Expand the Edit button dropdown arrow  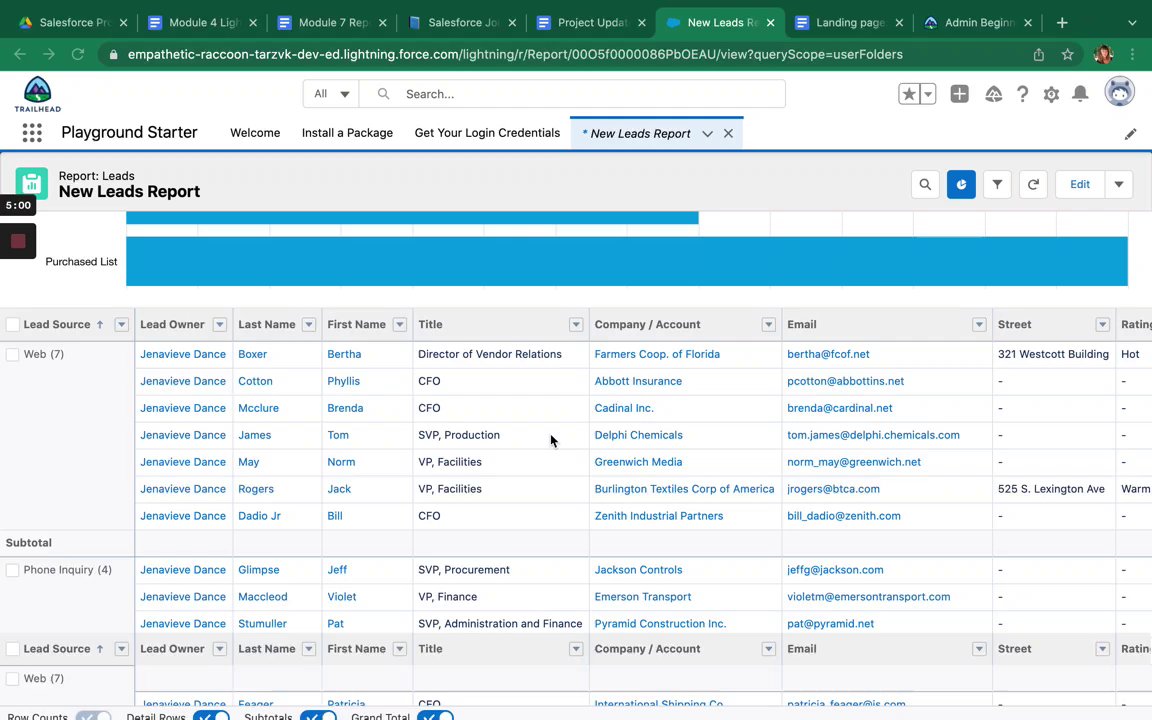tap(1119, 184)
